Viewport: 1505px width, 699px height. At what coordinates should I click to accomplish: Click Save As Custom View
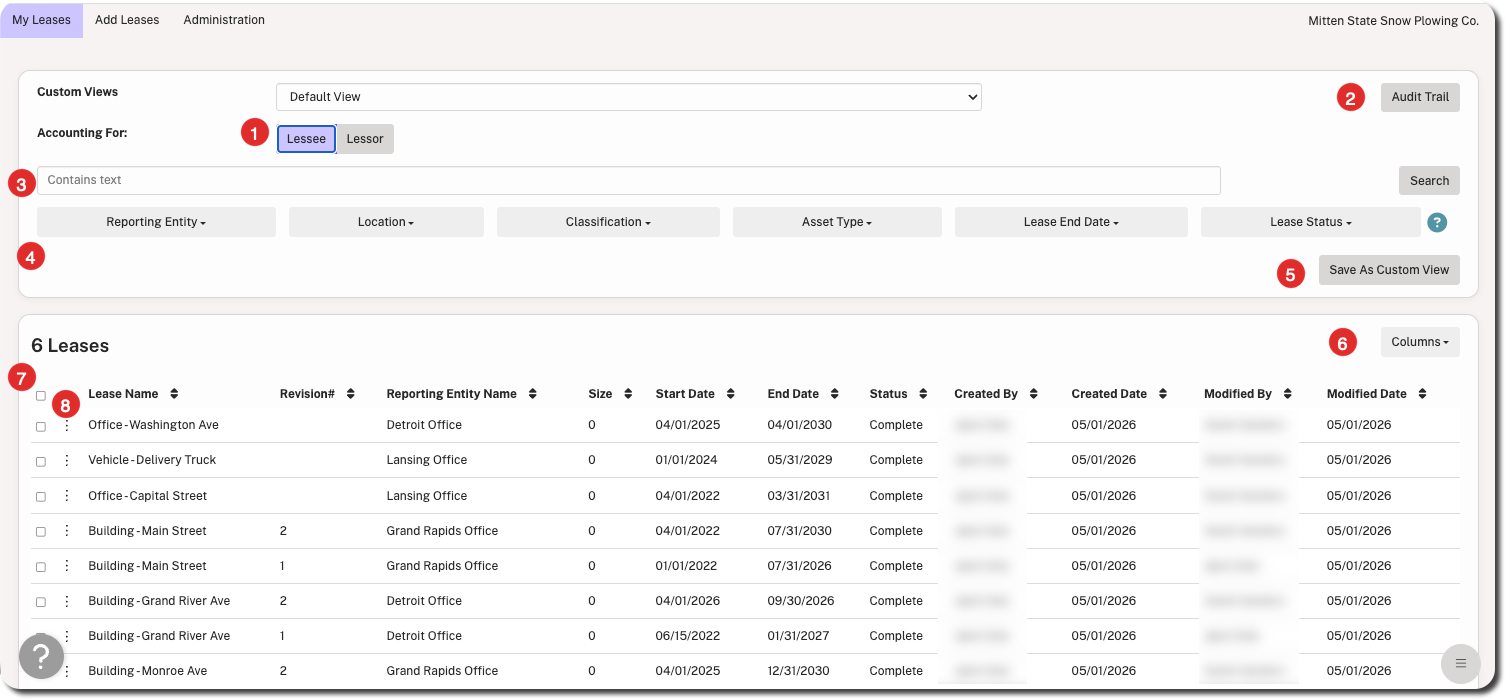[1389, 270]
